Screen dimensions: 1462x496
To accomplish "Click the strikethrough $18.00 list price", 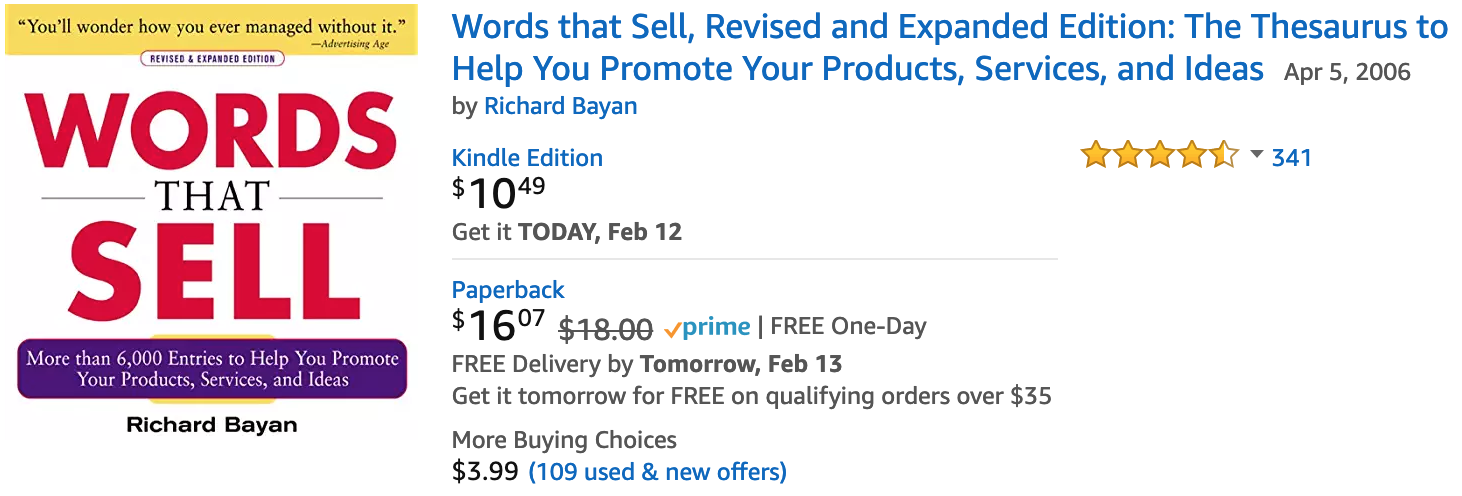I will tap(605, 328).
